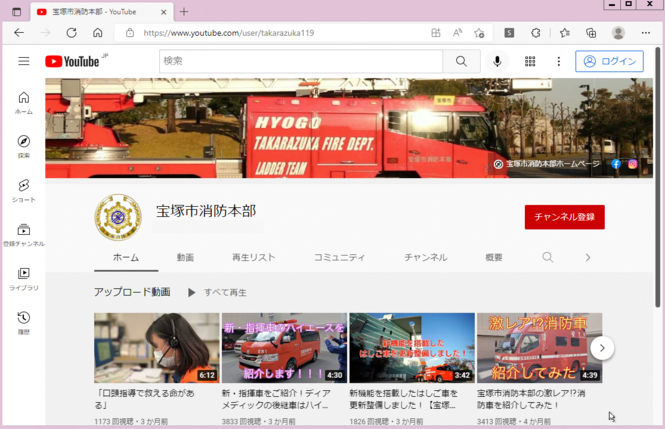Open the S extension icon in the toolbar
This screenshot has width=665, height=429.
point(509,33)
